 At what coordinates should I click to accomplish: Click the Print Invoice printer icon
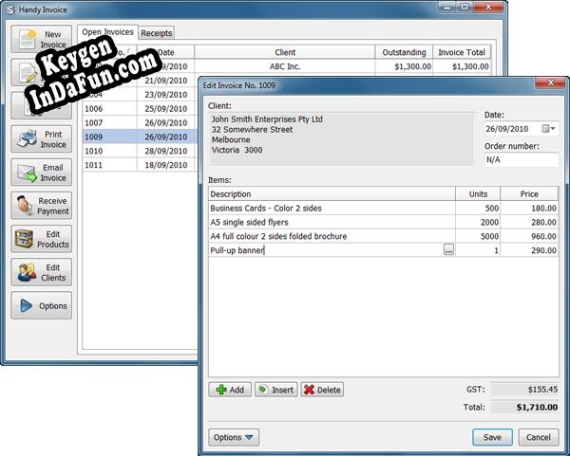point(26,139)
